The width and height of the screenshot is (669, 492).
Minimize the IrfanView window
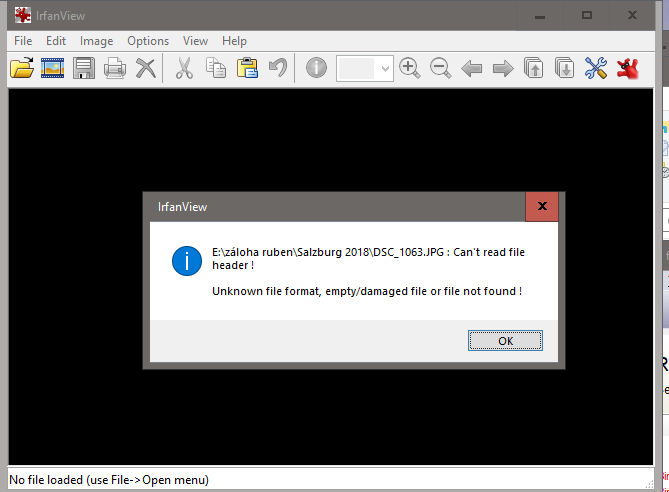[540, 16]
